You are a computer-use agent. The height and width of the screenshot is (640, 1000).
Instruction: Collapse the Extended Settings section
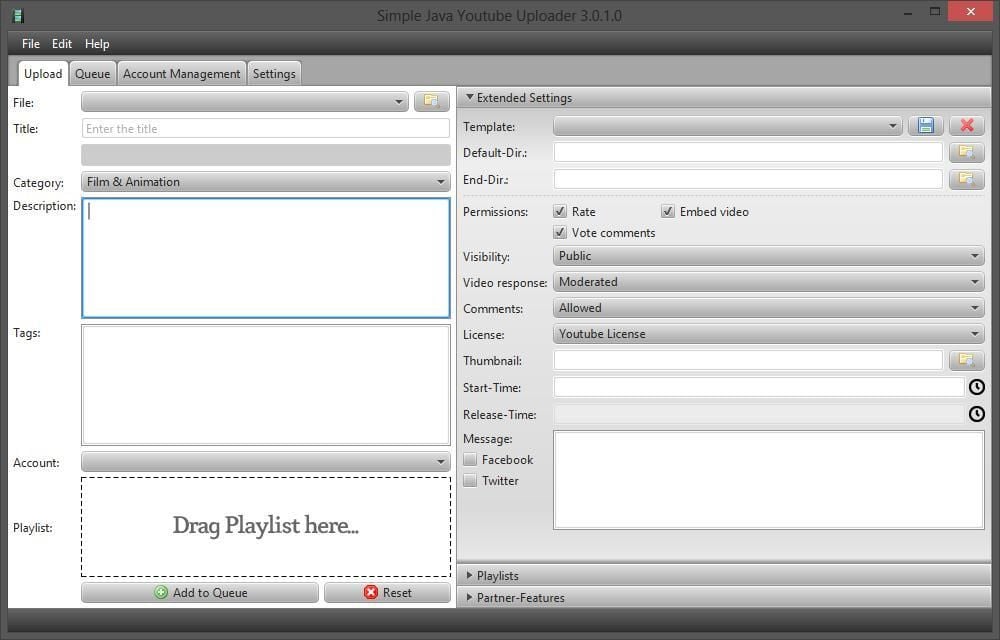(470, 97)
